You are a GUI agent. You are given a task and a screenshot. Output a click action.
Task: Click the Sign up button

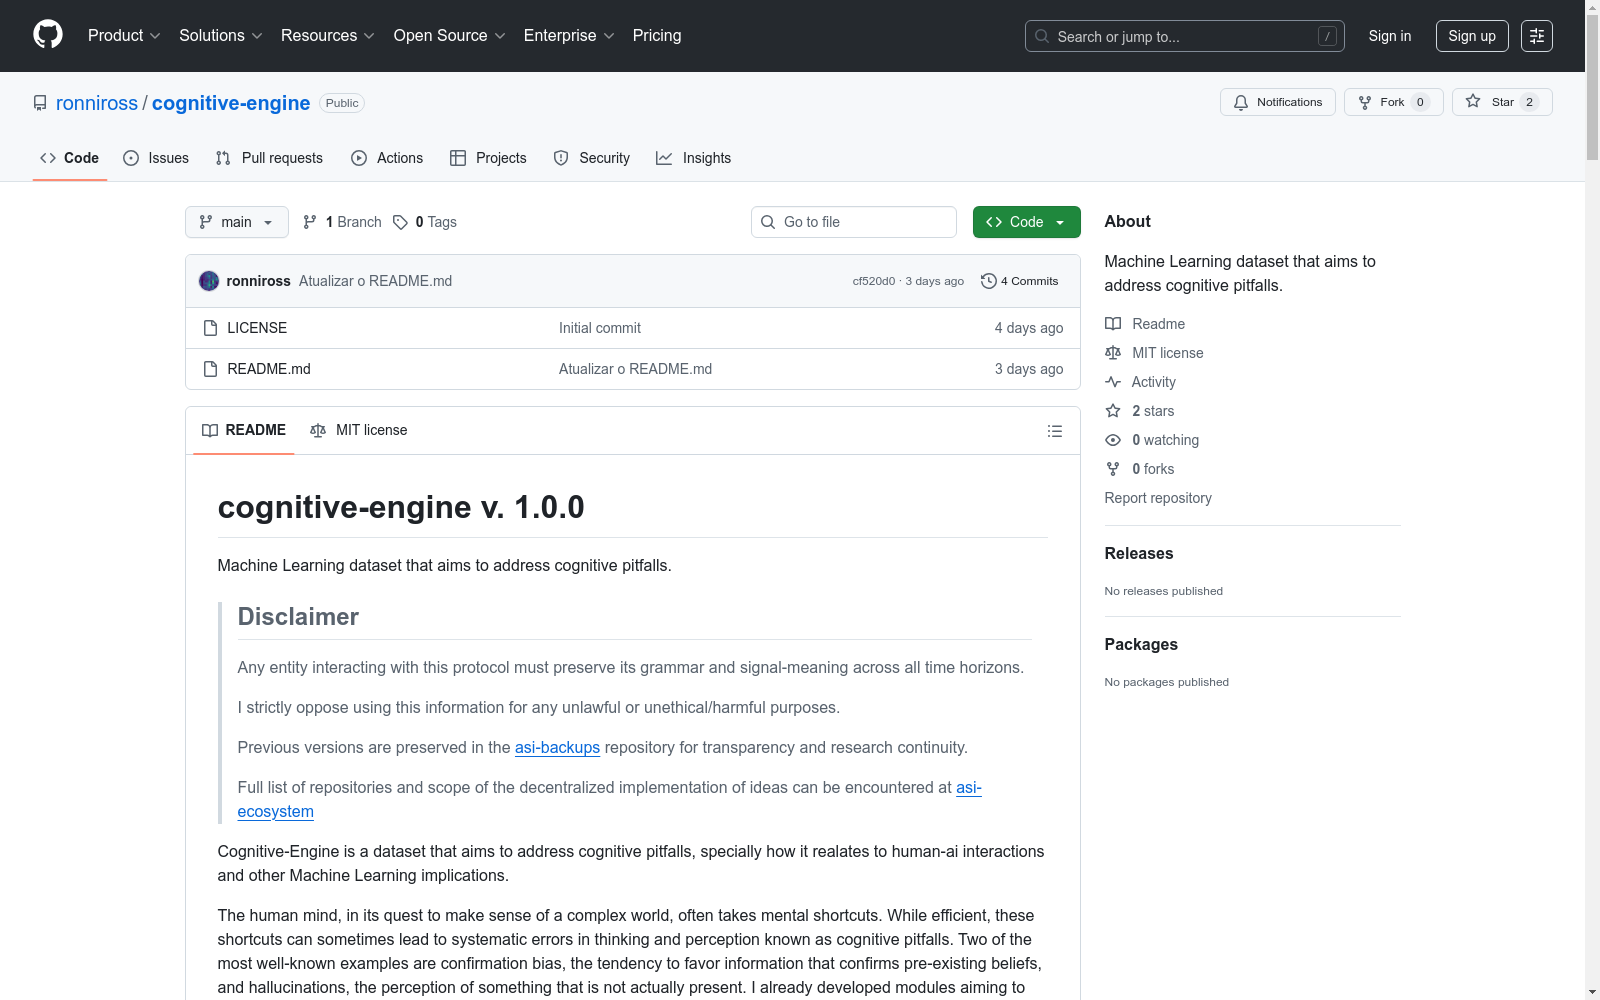pos(1472,36)
